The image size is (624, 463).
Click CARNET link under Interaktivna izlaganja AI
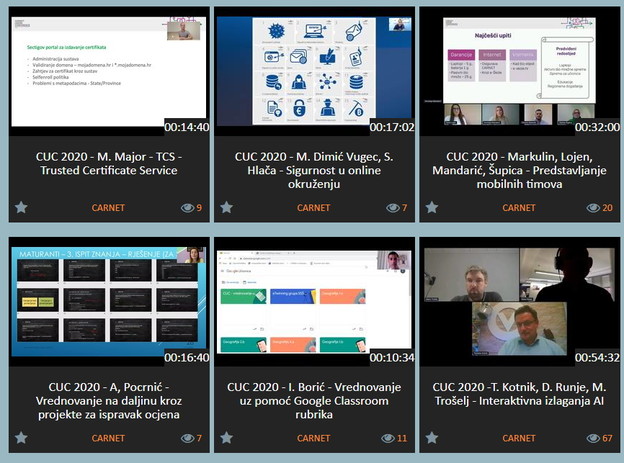coord(519,438)
